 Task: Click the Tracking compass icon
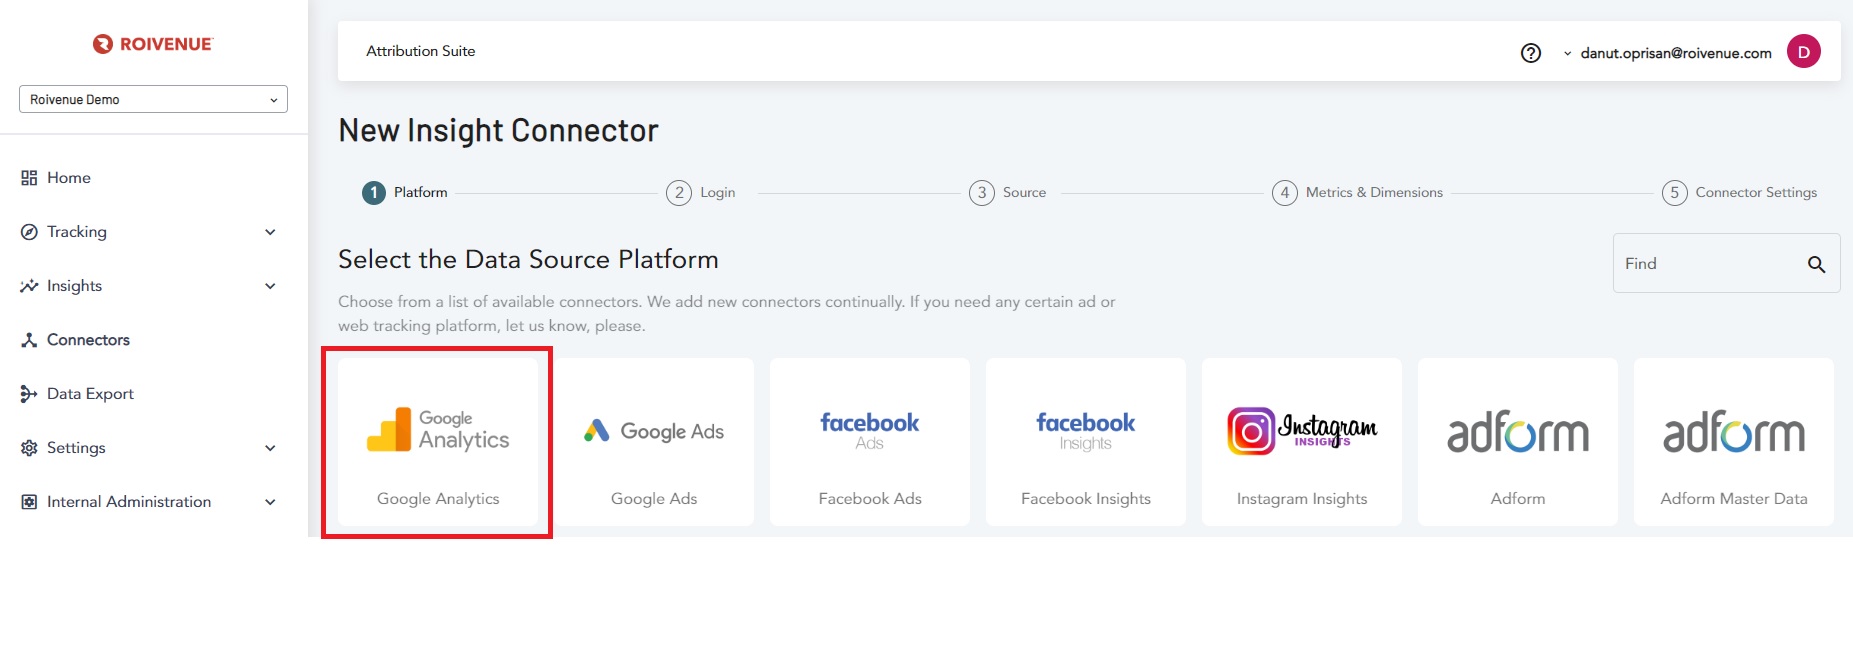click(29, 232)
